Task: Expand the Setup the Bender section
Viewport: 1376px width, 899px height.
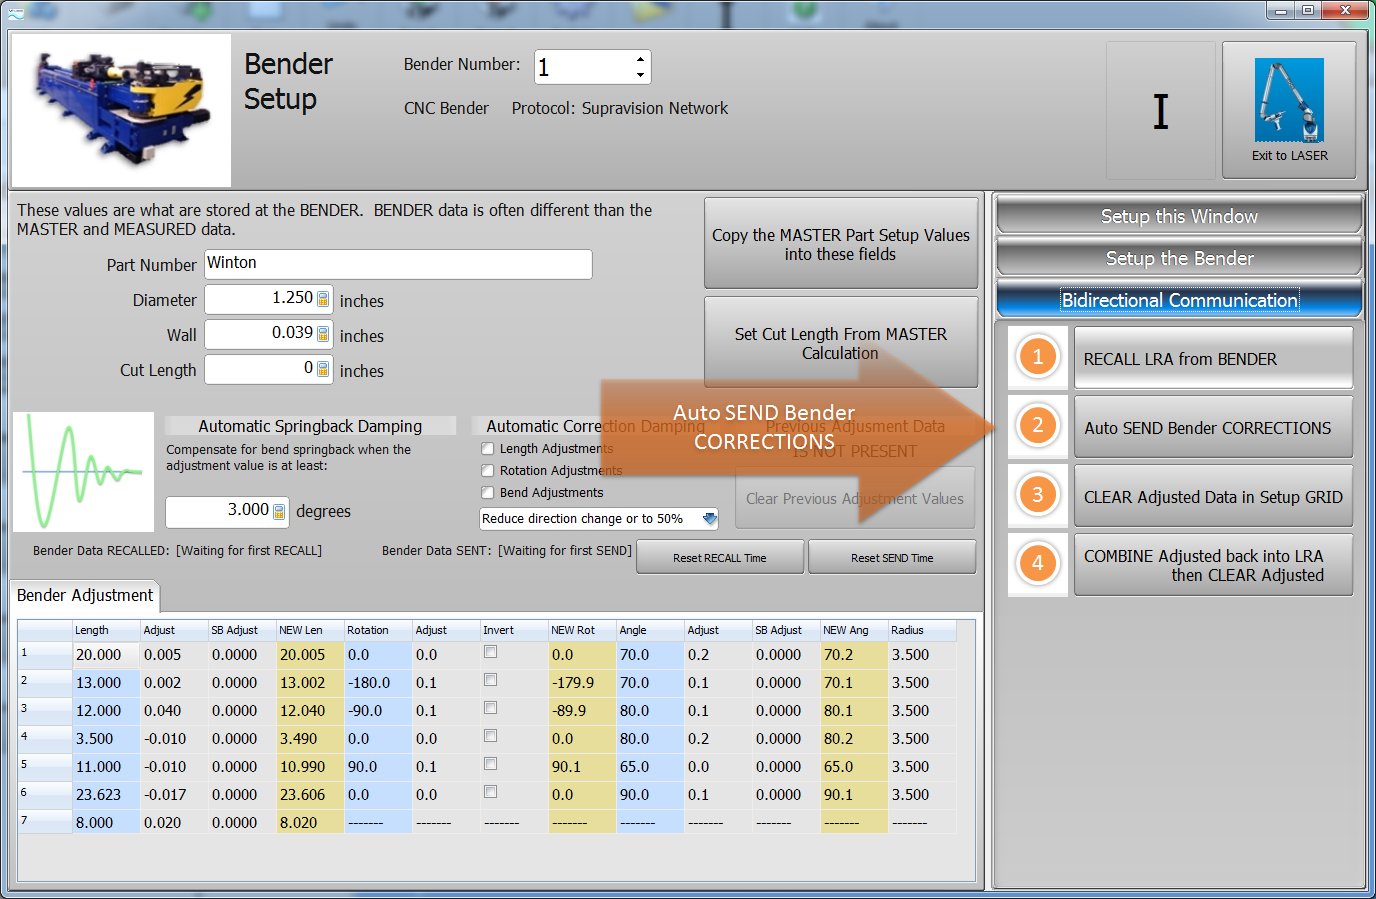Action: click(1179, 258)
